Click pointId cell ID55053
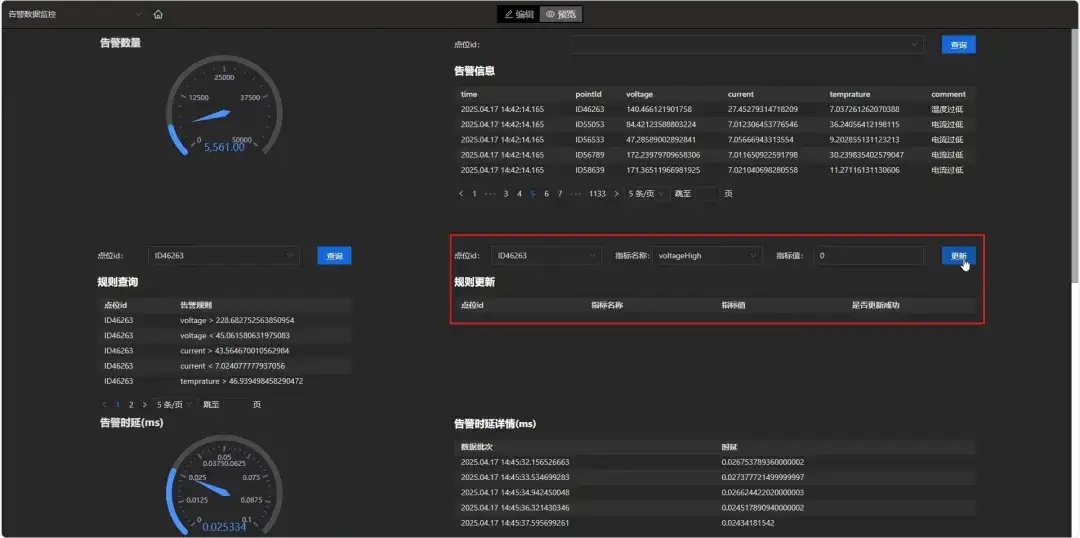This screenshot has height=538, width=1080. [x=590, y=125]
